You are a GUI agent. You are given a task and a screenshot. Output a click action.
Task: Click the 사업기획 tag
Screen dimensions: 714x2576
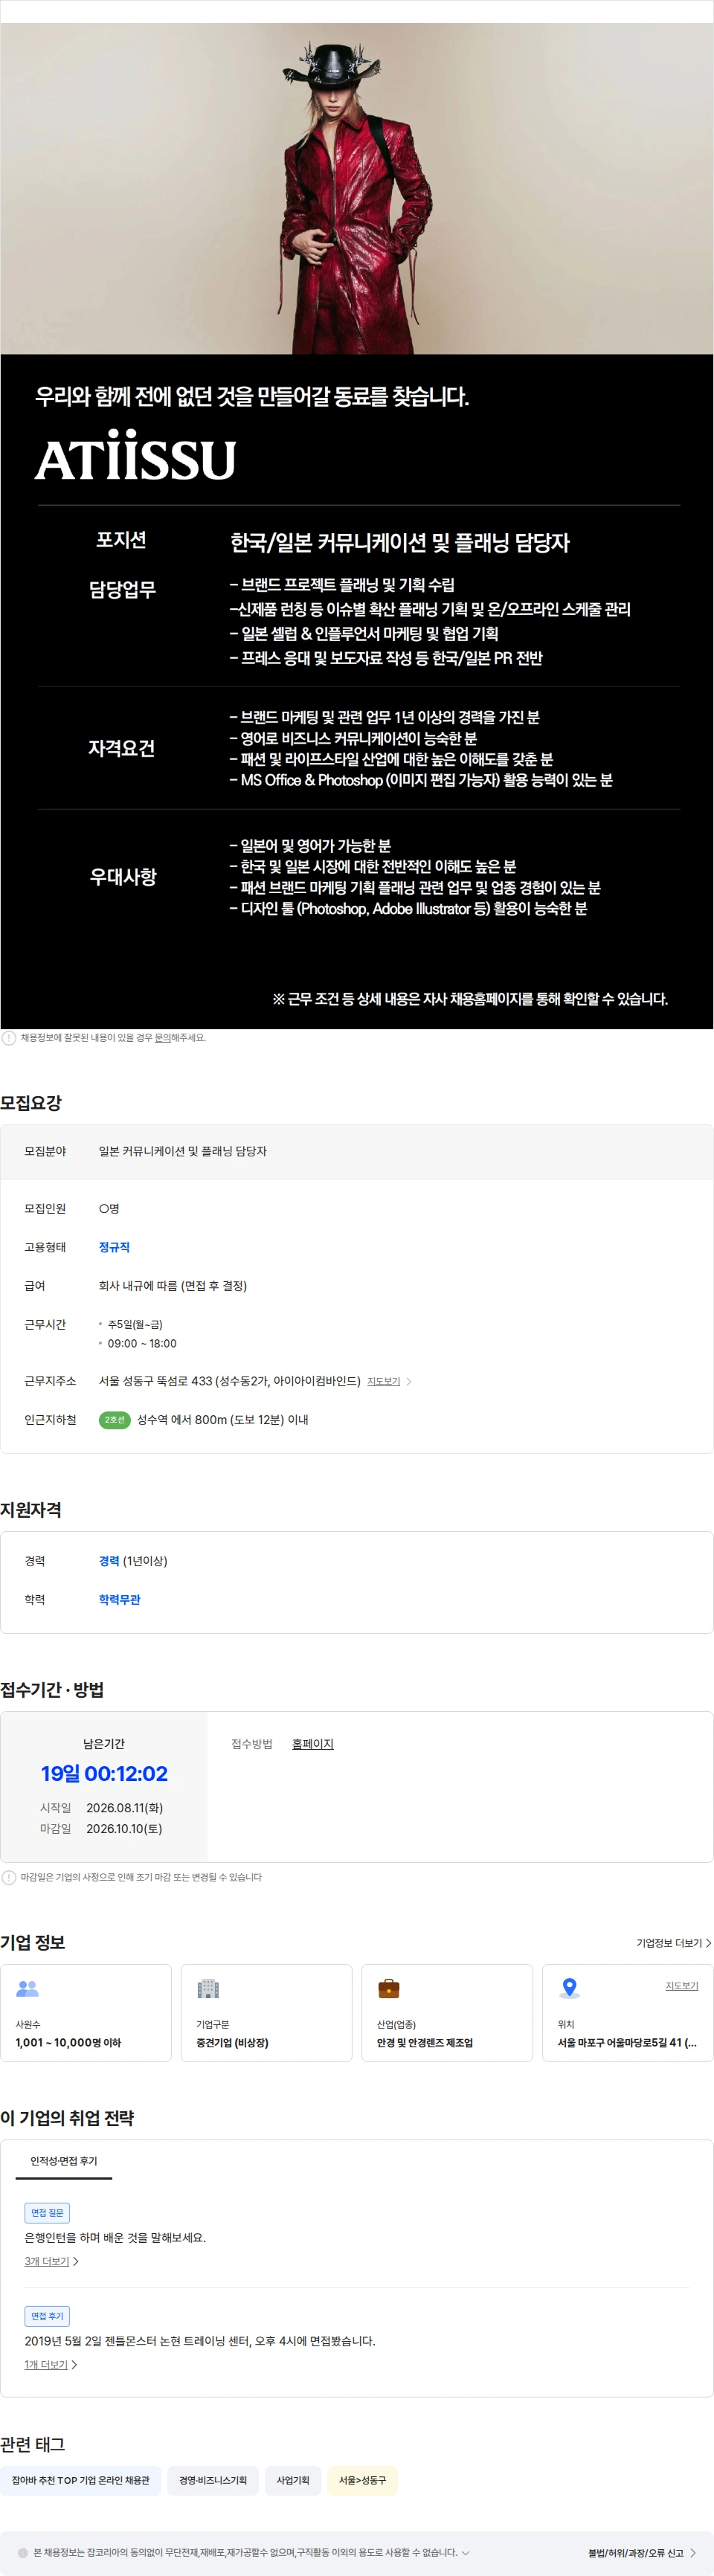click(293, 2480)
